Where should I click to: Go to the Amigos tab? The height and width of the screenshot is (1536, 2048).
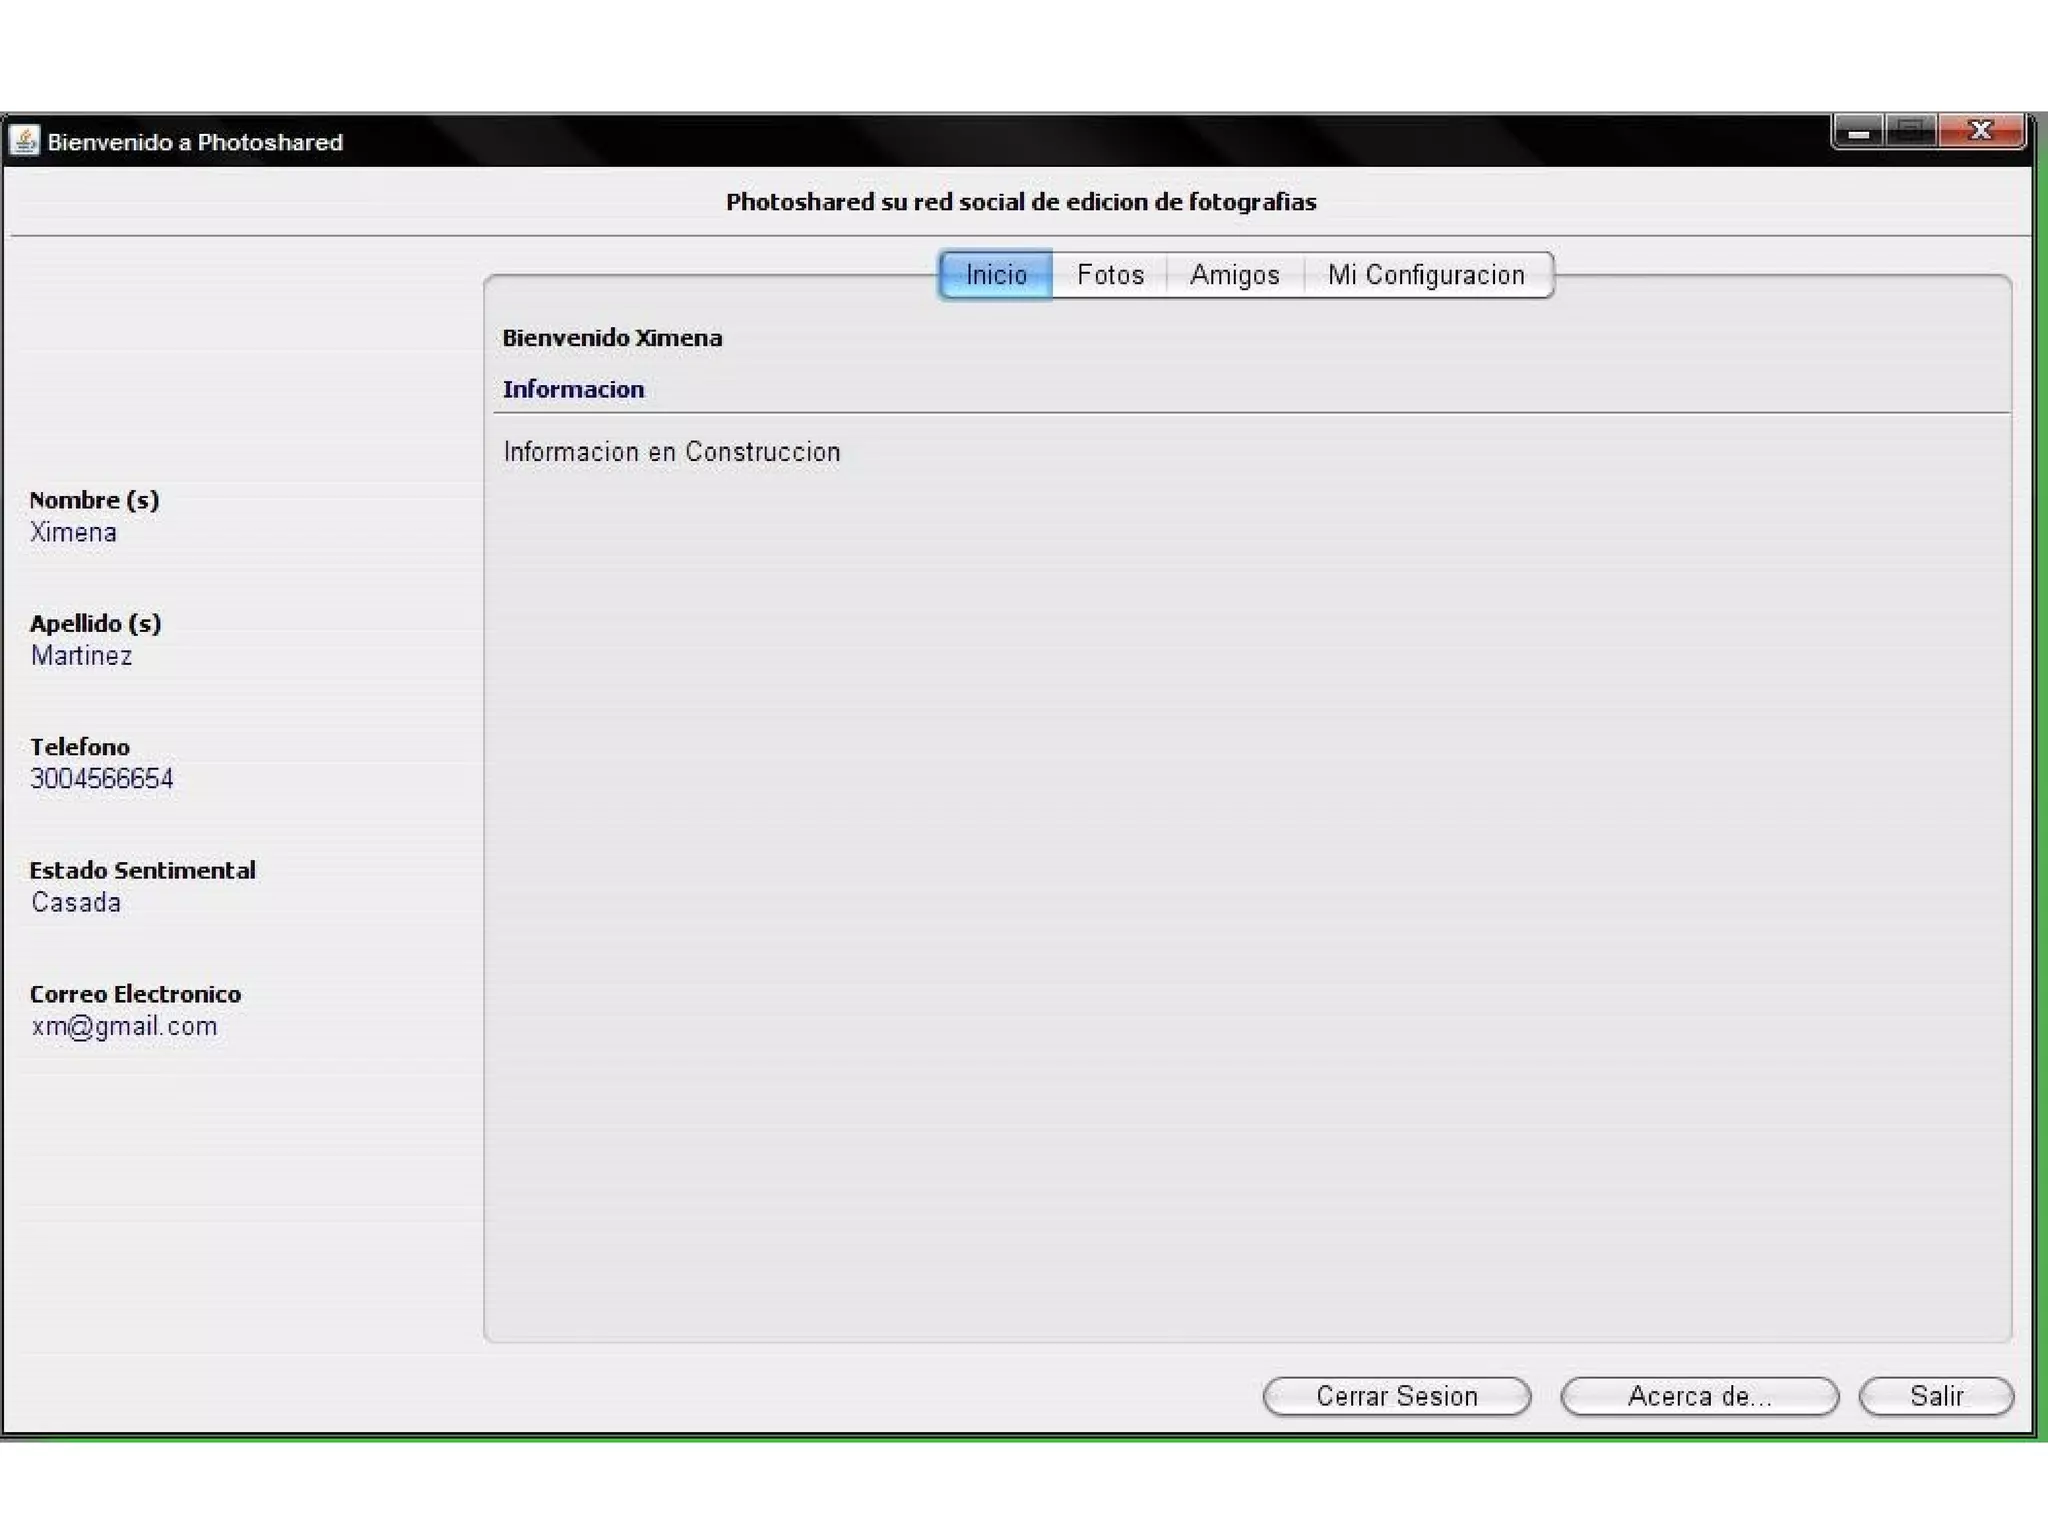[x=1234, y=275]
